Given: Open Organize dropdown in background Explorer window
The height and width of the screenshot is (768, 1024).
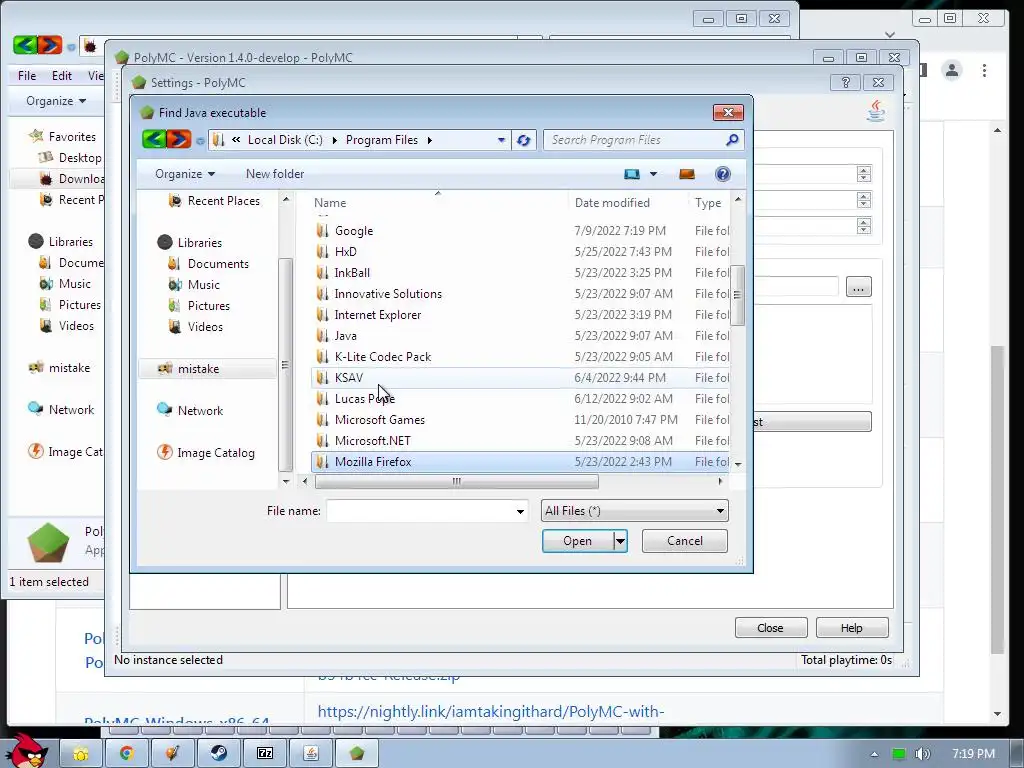Looking at the screenshot, I should click(x=56, y=101).
